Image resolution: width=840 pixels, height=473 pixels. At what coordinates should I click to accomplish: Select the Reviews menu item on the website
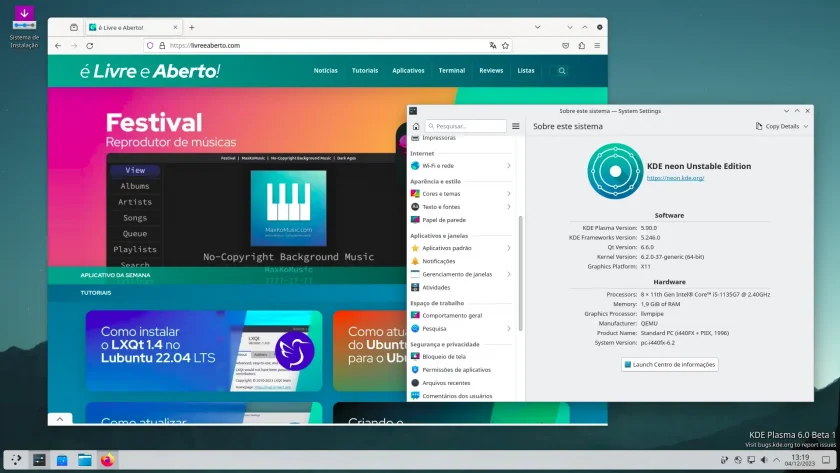[491, 71]
